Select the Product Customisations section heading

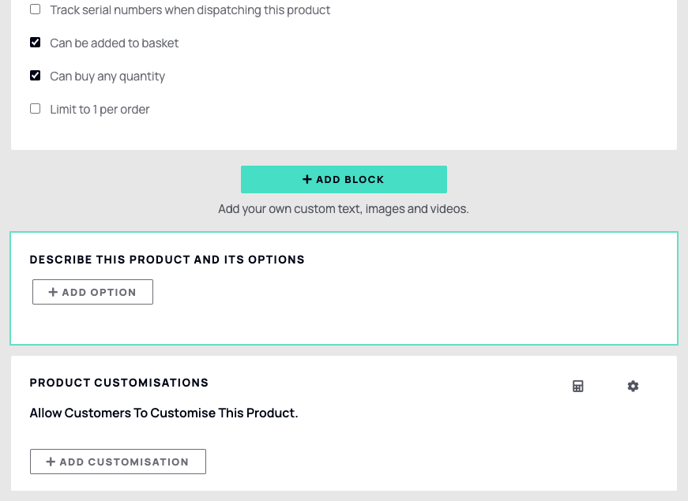pos(119,383)
